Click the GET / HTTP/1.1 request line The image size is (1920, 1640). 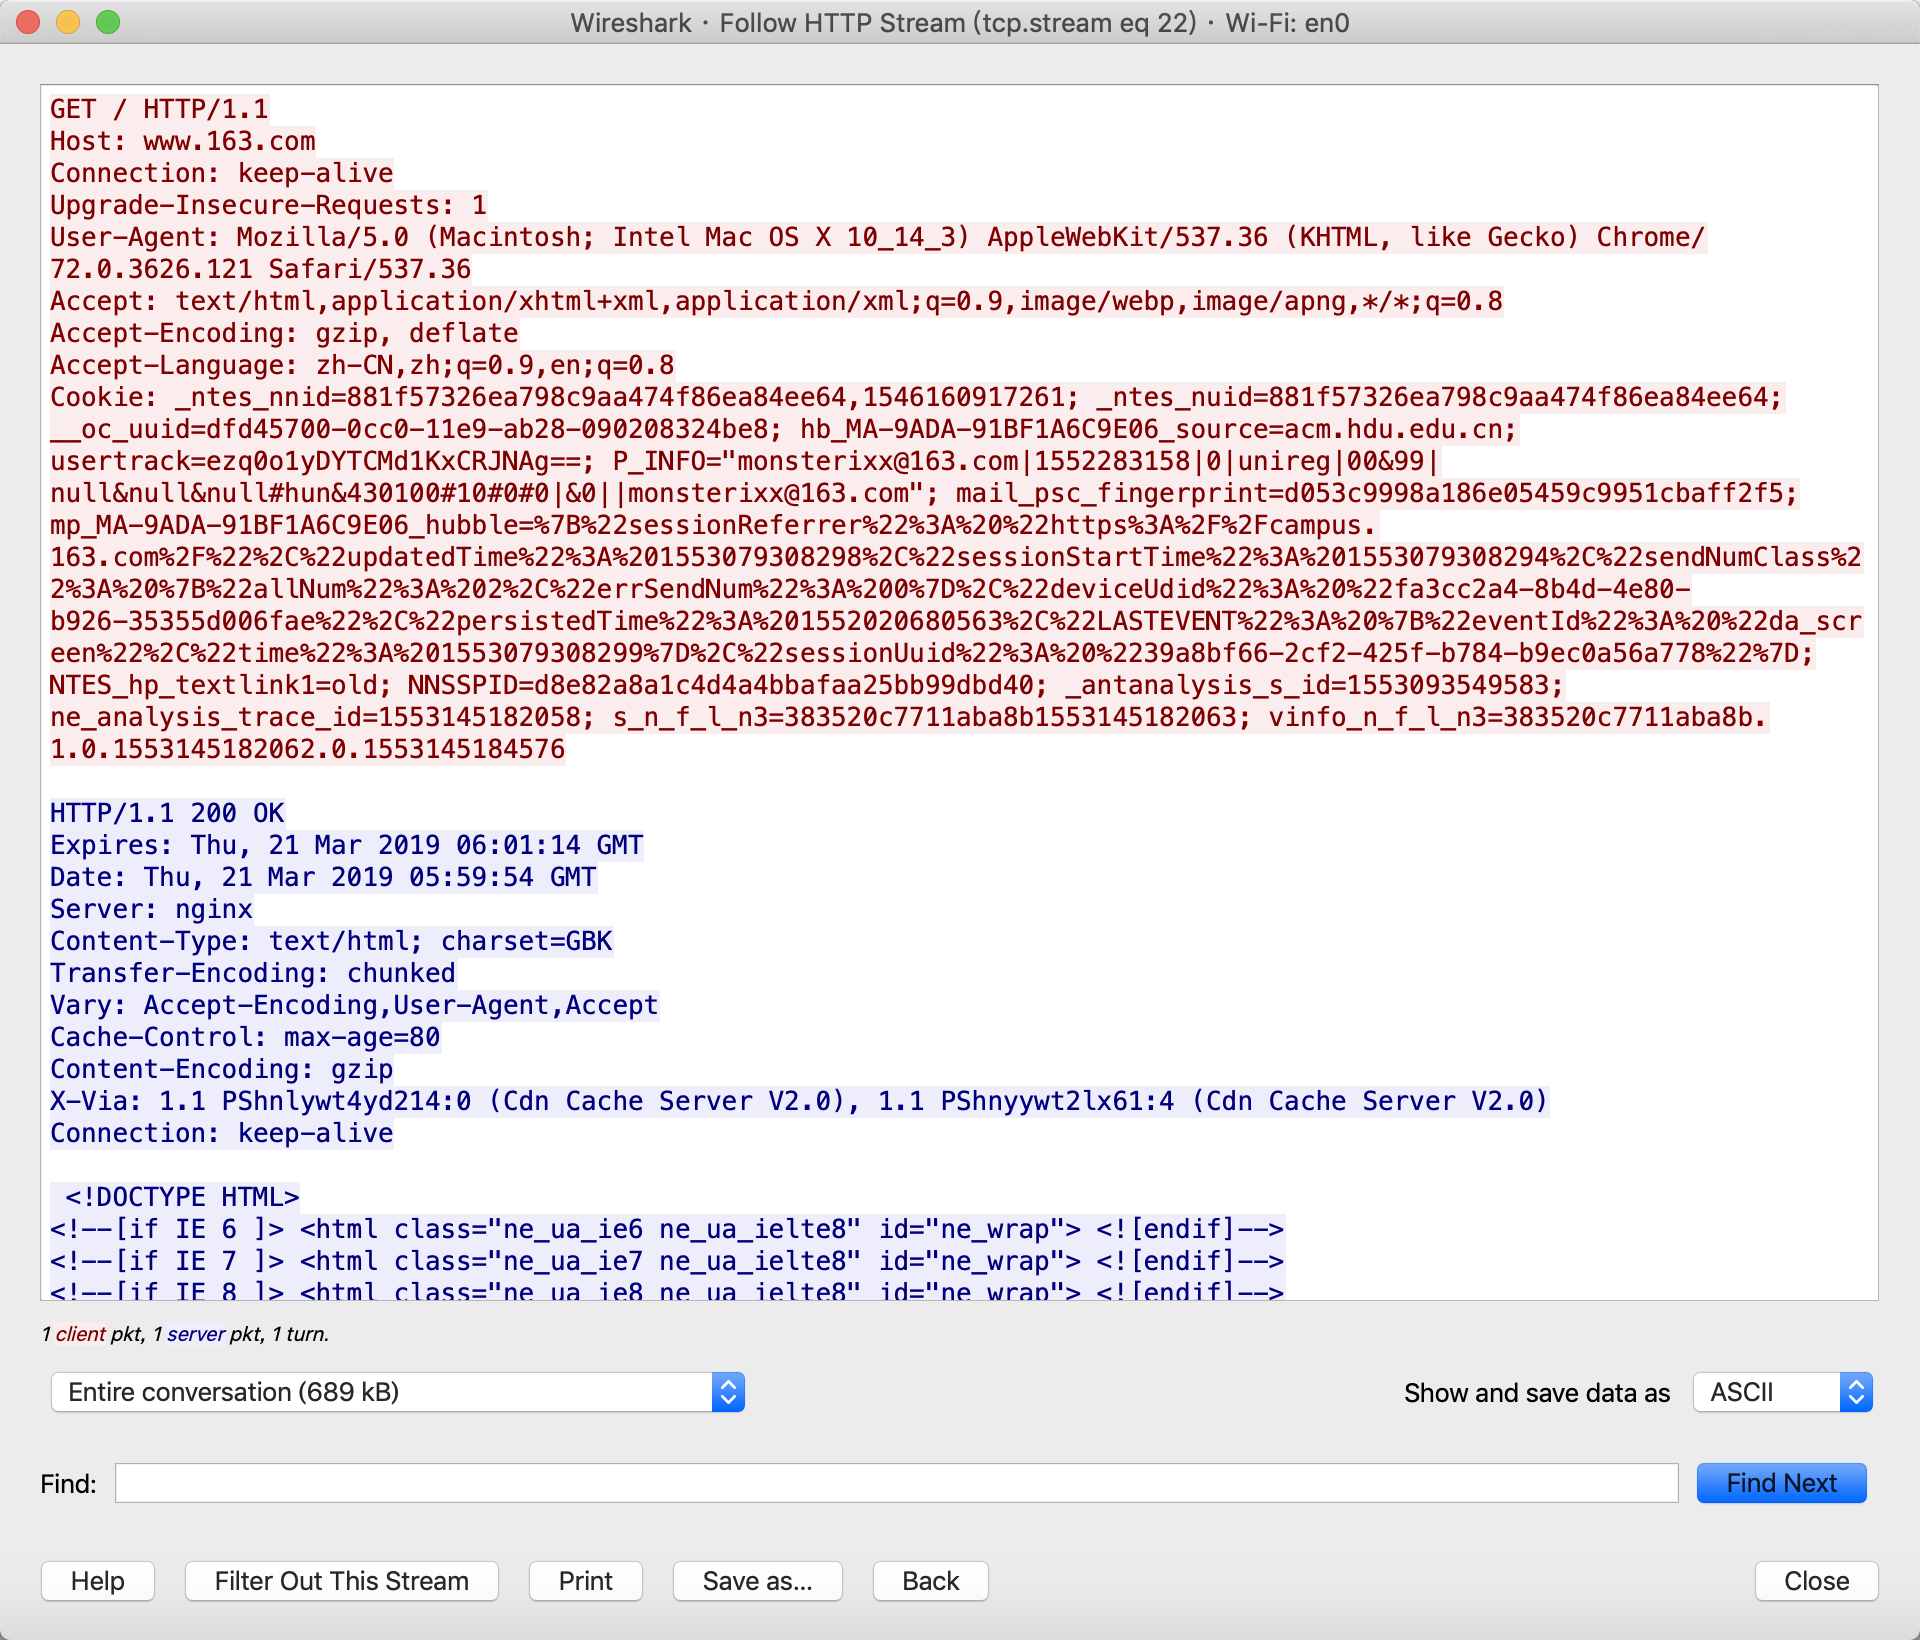click(x=159, y=109)
